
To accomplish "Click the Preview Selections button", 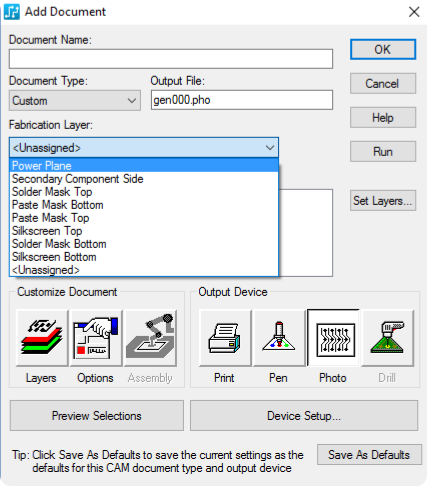I will tap(97, 416).
